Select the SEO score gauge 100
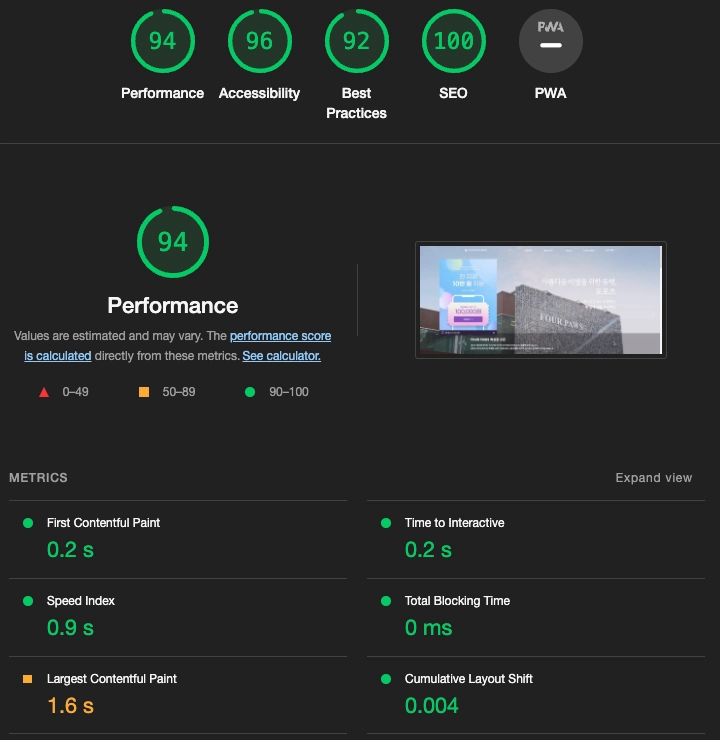The width and height of the screenshot is (720, 740). tap(453, 41)
